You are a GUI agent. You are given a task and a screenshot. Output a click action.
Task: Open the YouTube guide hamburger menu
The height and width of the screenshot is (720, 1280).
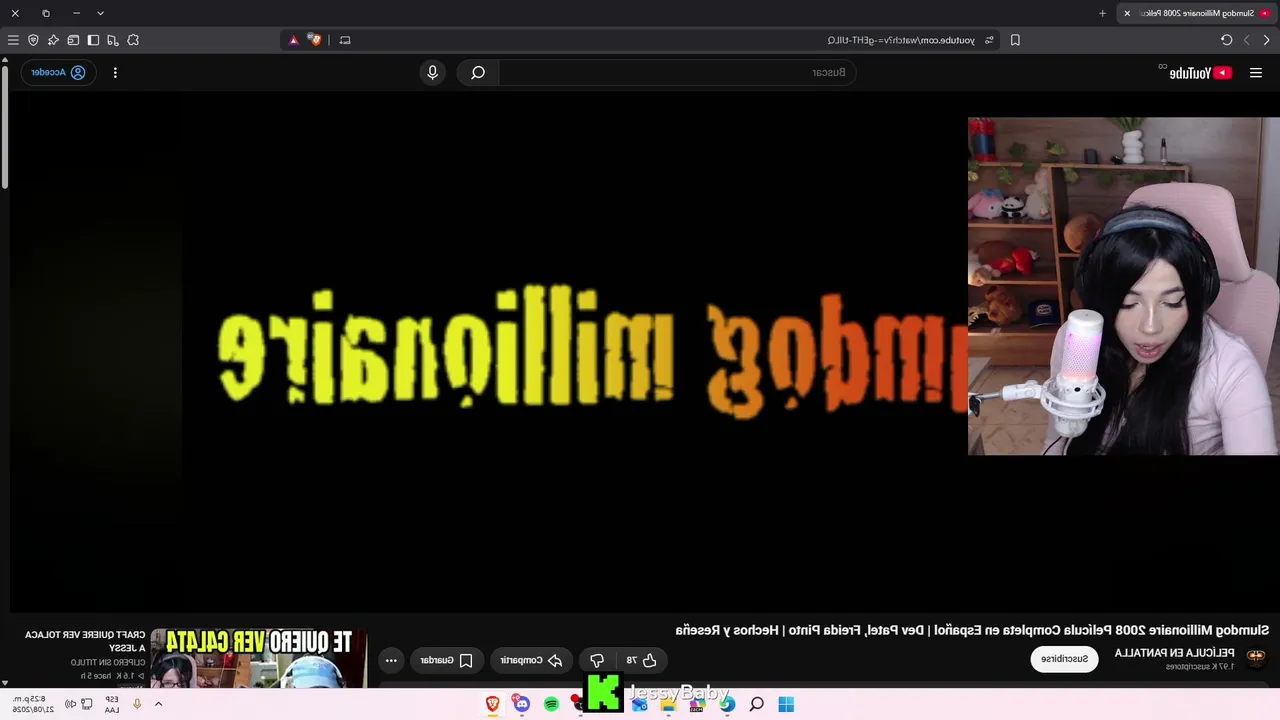pyautogui.click(x=1256, y=72)
